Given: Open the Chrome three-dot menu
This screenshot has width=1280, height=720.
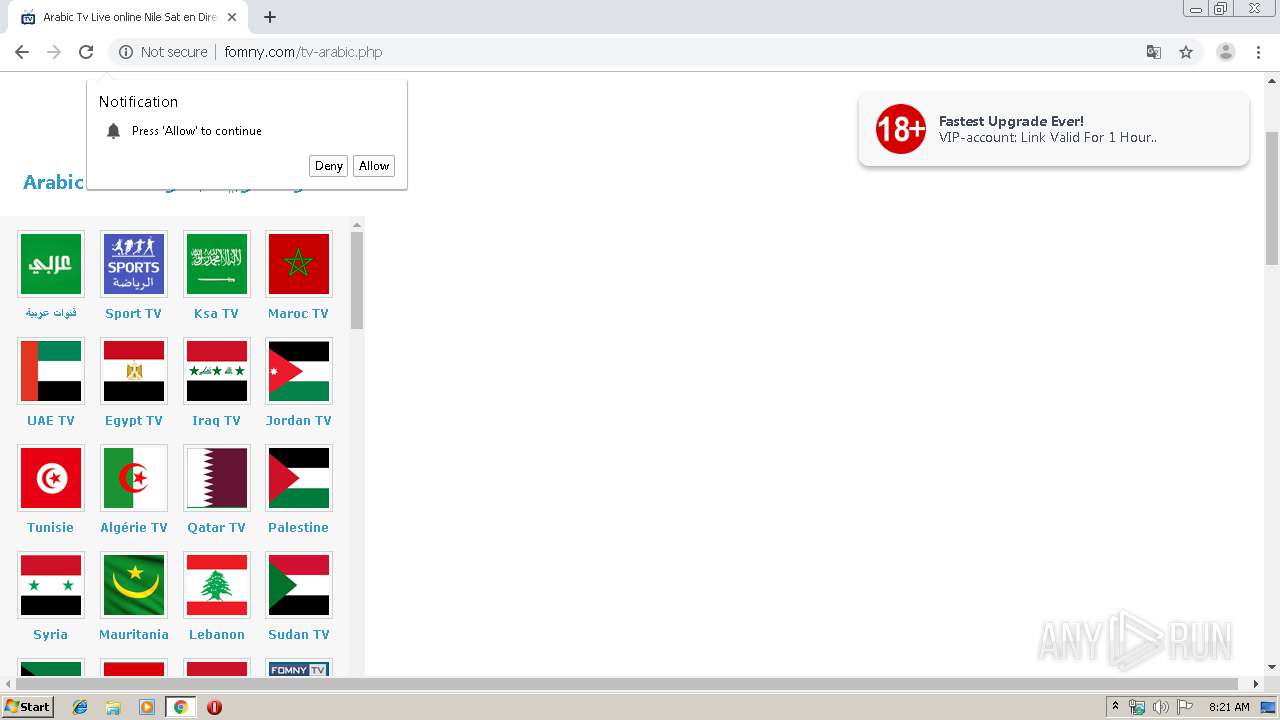Looking at the screenshot, I should click(x=1257, y=52).
